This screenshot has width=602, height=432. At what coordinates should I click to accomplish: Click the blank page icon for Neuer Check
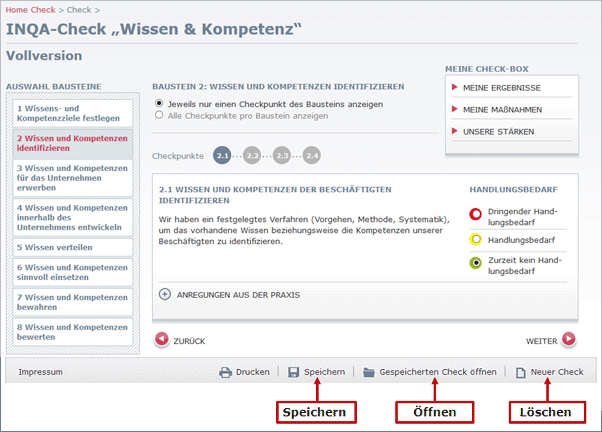[x=521, y=372]
